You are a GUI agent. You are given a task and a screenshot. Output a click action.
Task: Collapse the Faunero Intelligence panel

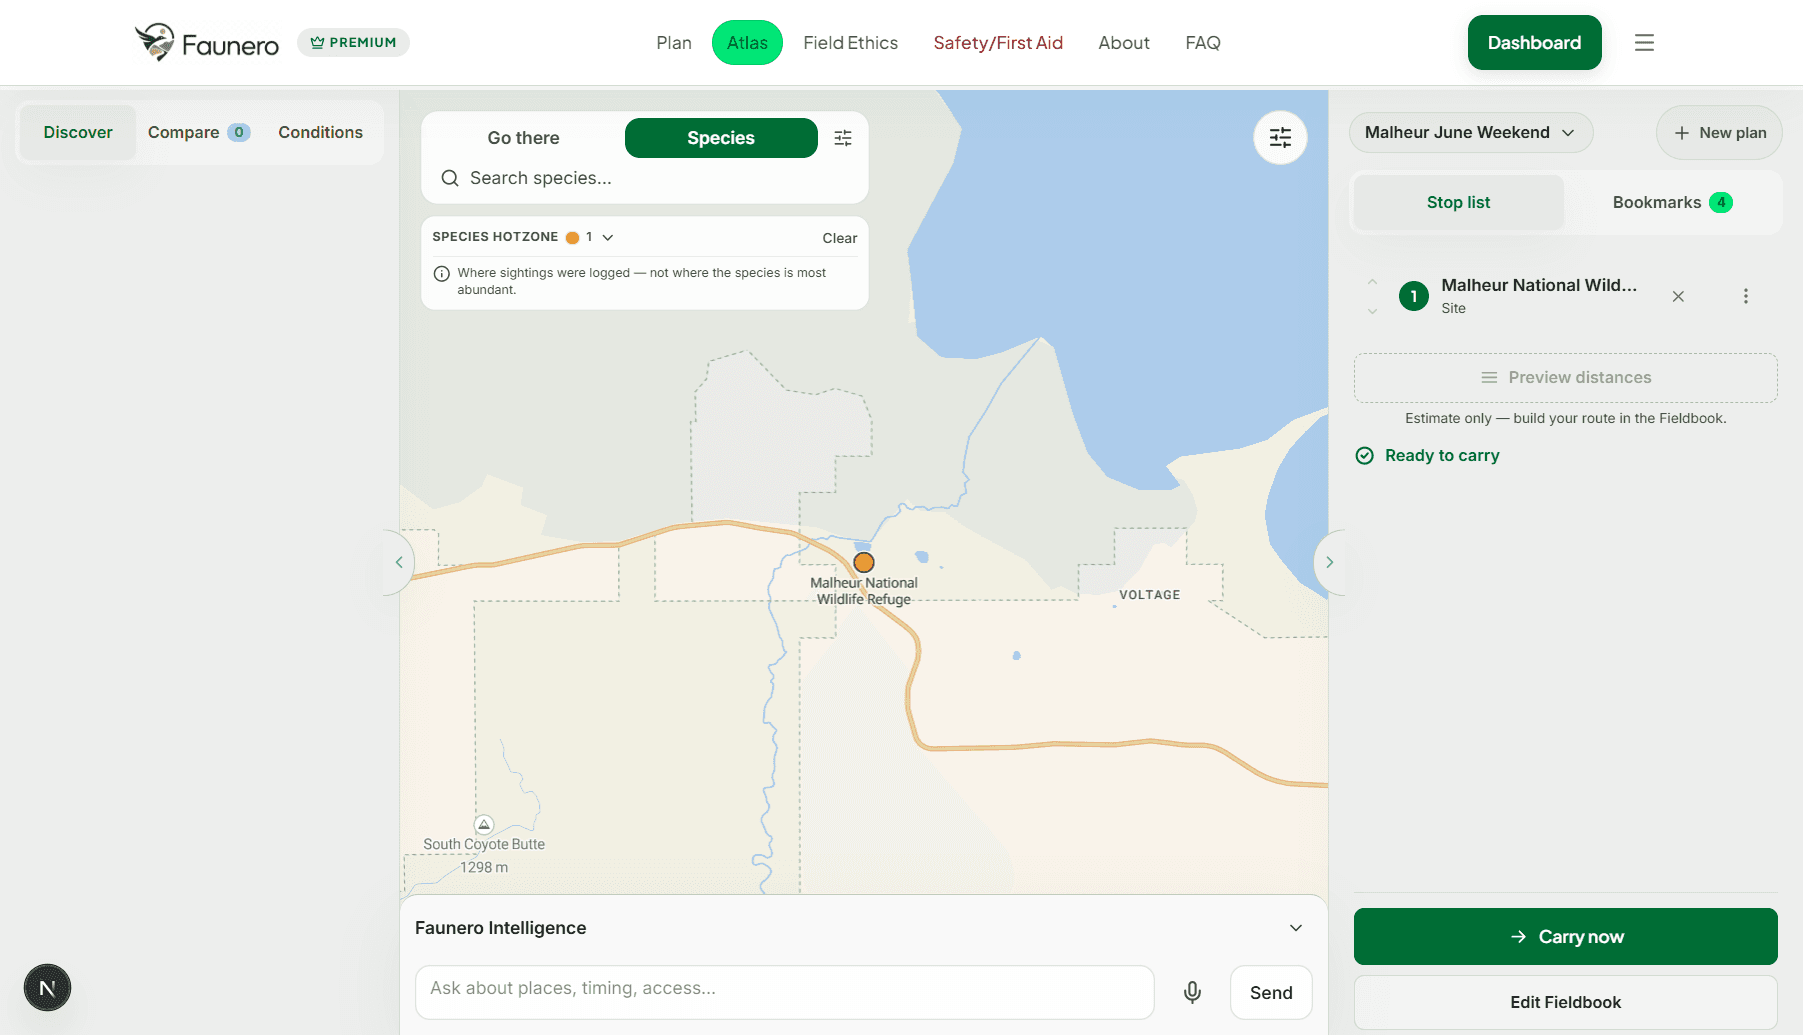click(1296, 928)
